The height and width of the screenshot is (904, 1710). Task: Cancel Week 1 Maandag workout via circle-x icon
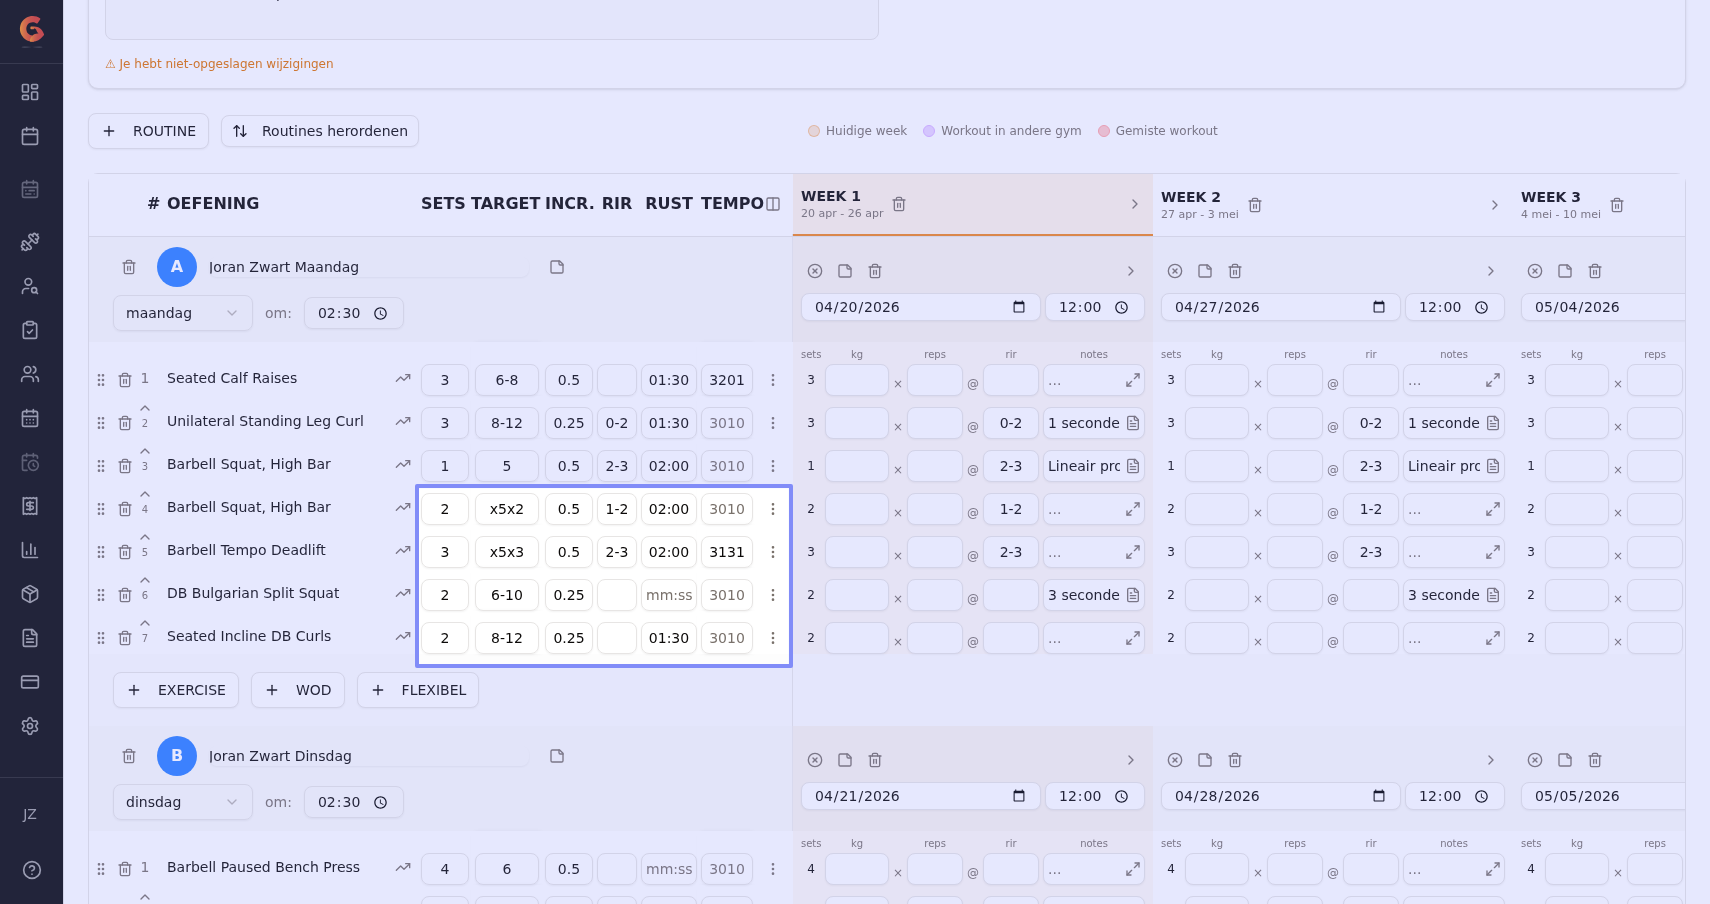coord(815,271)
